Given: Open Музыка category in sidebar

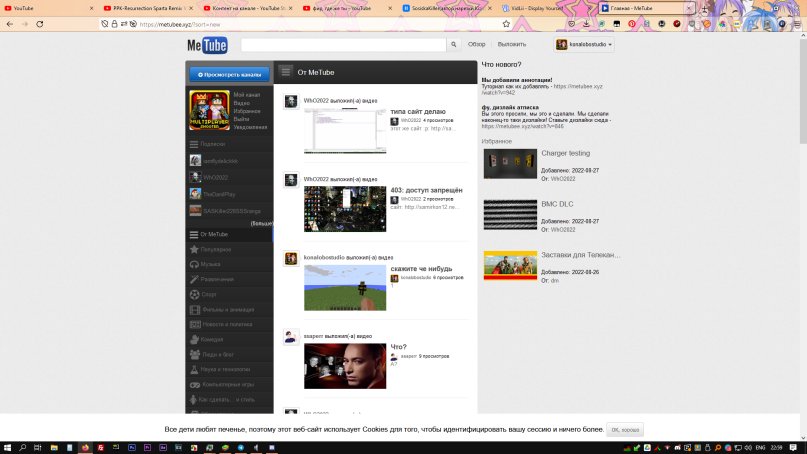Looking at the screenshot, I should click(210, 264).
